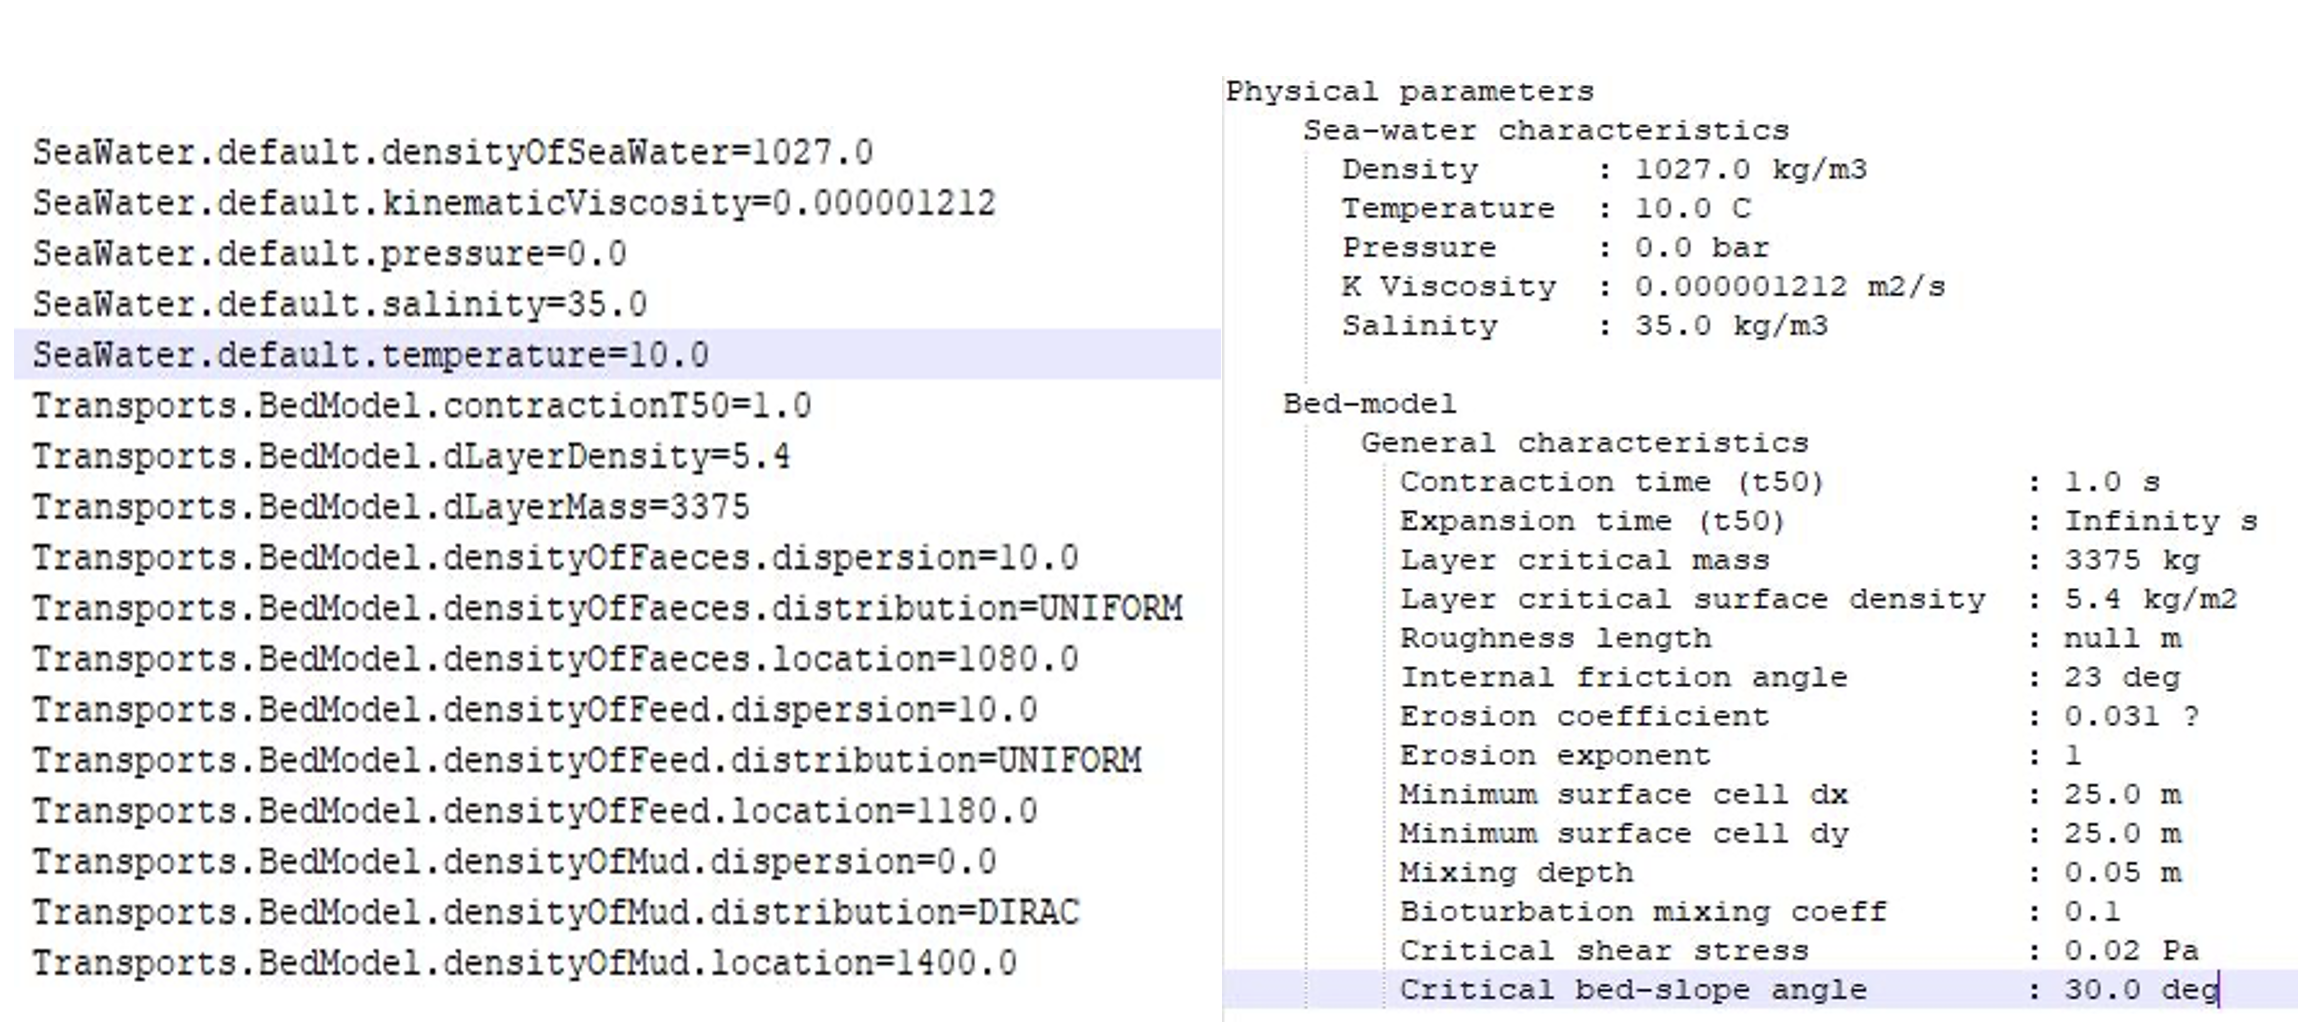Select the SeaWater.default.salinity=35.0 line
2314x1022 pixels.
click(x=340, y=304)
